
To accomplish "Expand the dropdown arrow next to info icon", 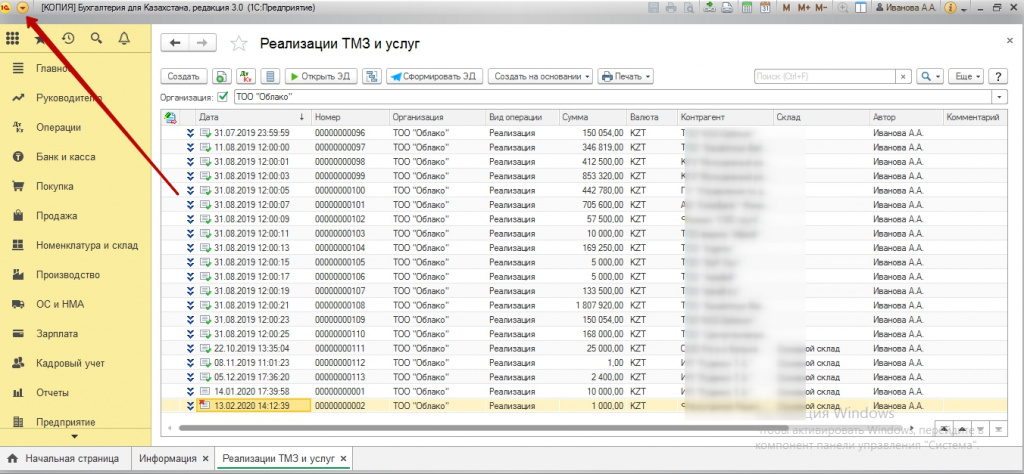I will click(x=964, y=9).
